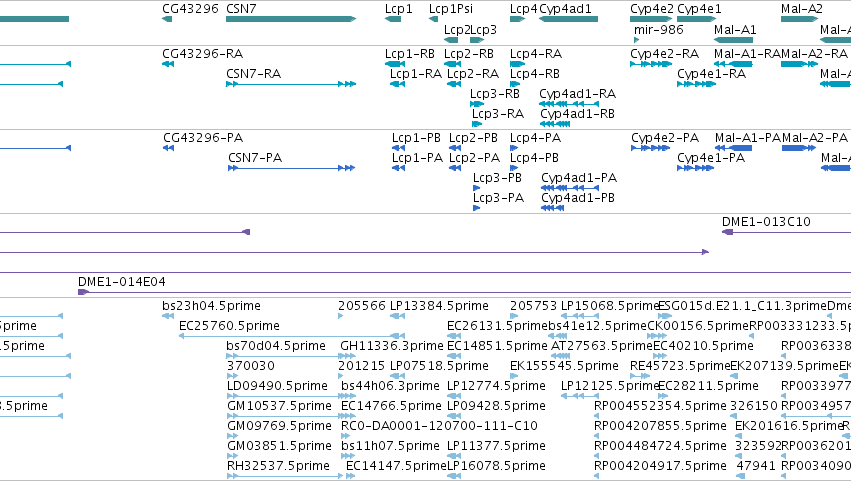Click the RP004204917.5prime EST label
The width and height of the screenshot is (851, 481).
pyautogui.click(x=660, y=466)
